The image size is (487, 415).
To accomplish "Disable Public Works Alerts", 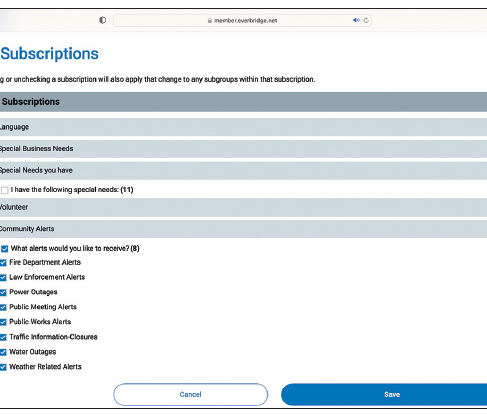I will pos(3,322).
